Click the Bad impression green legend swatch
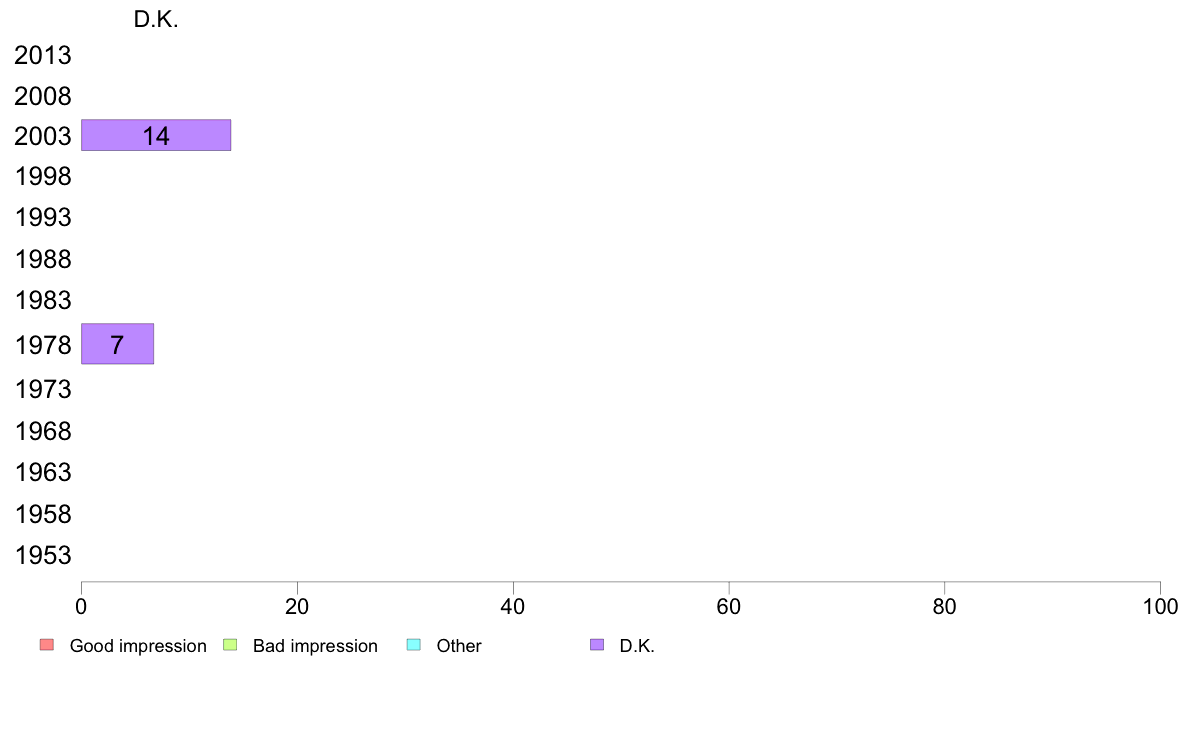1188x736 pixels. [x=230, y=645]
